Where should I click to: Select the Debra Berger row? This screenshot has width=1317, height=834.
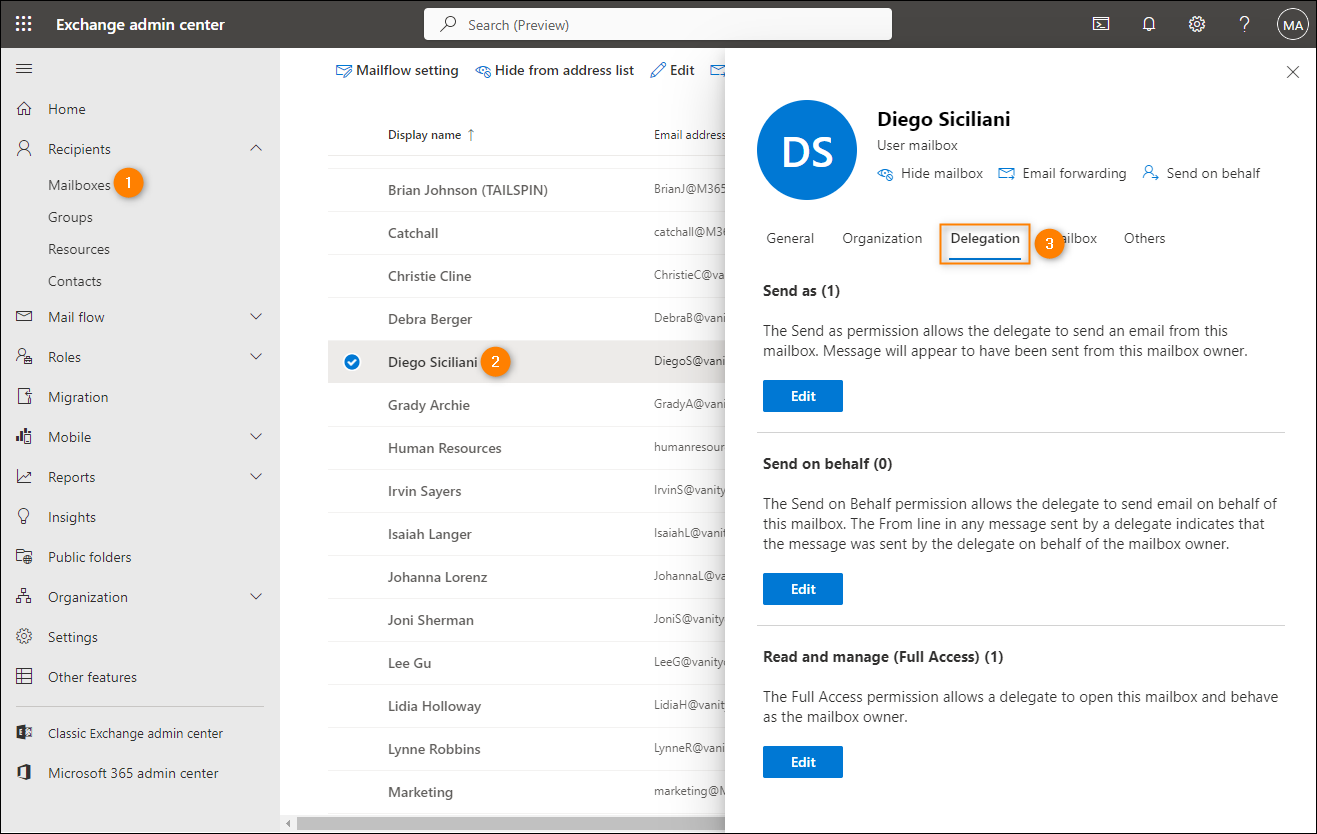(526, 319)
